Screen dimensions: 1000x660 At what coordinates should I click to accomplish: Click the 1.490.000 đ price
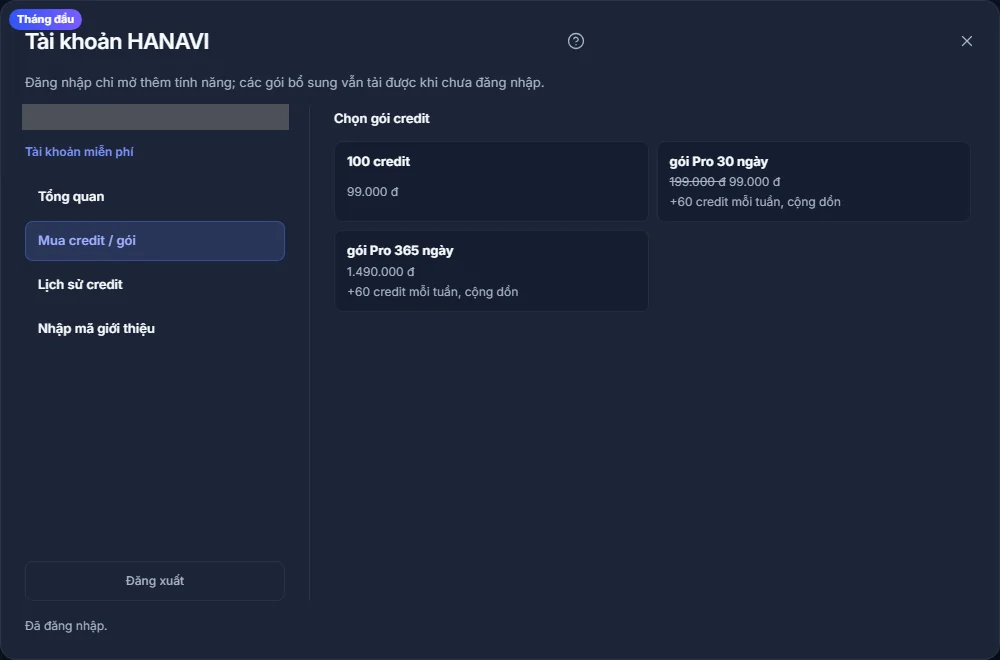pyautogui.click(x=381, y=272)
